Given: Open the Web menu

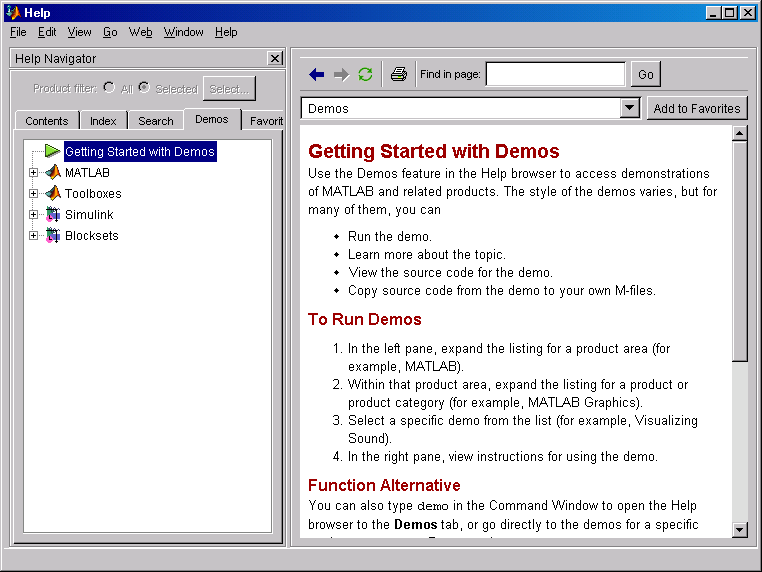Looking at the screenshot, I should click(140, 32).
